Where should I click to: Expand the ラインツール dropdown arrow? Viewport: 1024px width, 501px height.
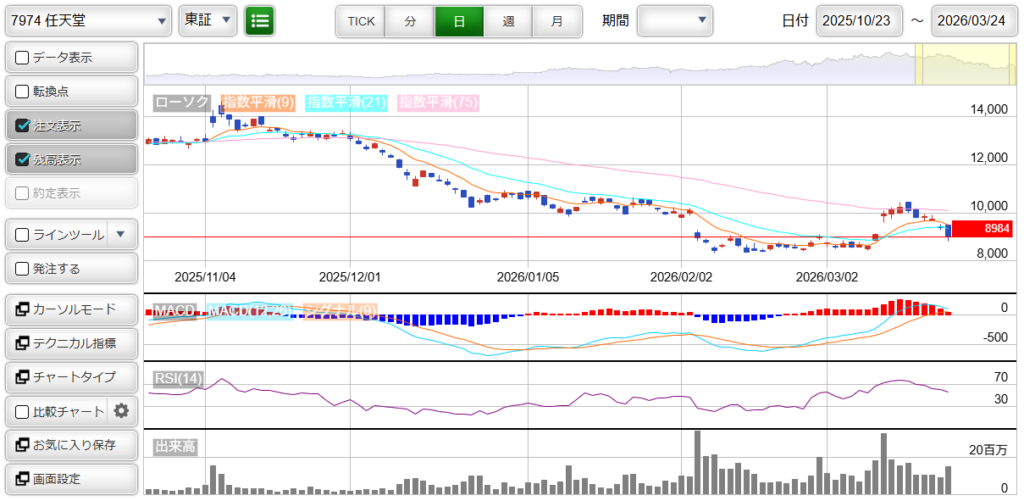click(120, 235)
